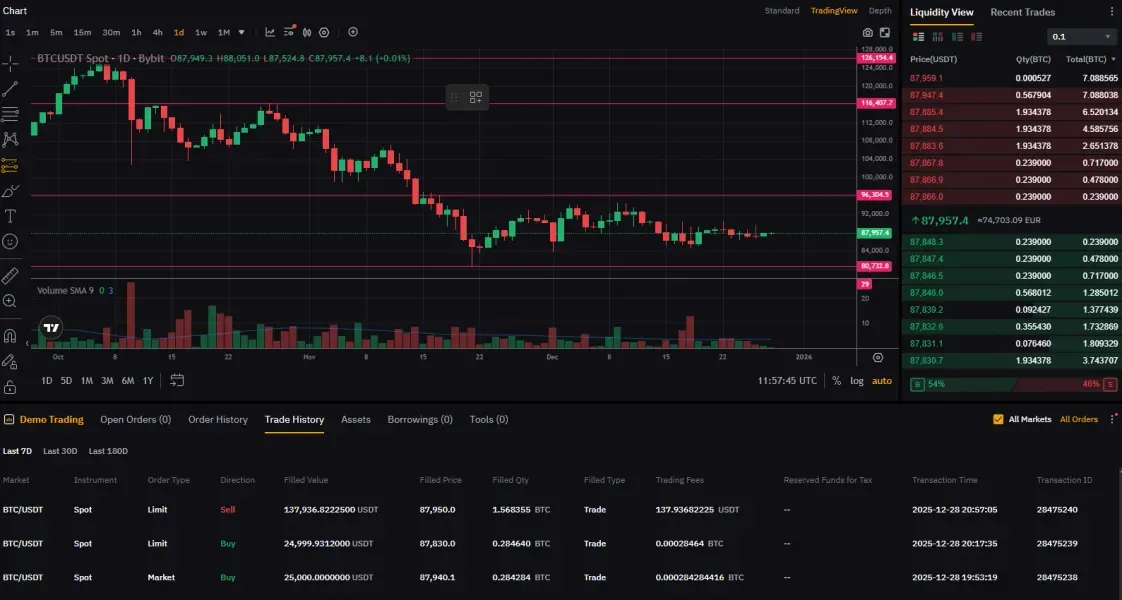Click the Demo Trading label

(x=52, y=420)
